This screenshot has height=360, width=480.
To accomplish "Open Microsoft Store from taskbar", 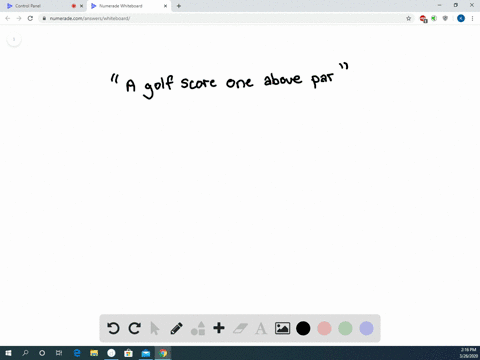I will [x=128, y=353].
